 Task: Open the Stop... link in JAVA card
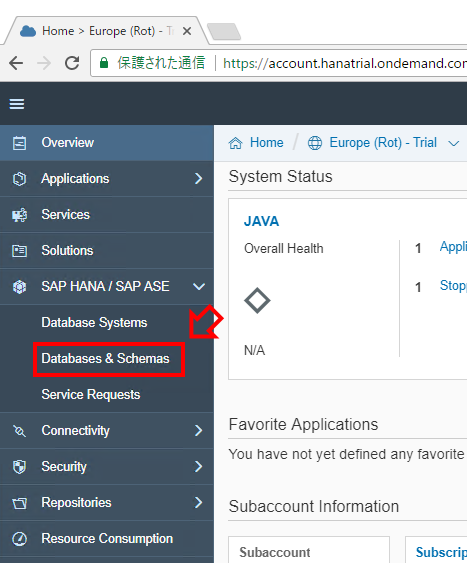pos(453,285)
